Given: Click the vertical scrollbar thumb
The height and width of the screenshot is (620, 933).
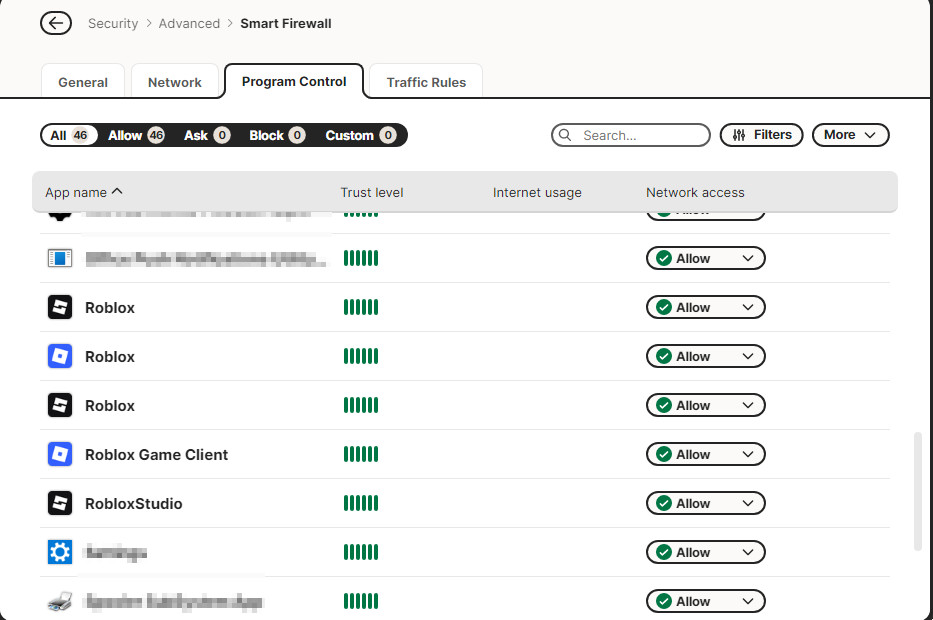Looking at the screenshot, I should (918, 491).
